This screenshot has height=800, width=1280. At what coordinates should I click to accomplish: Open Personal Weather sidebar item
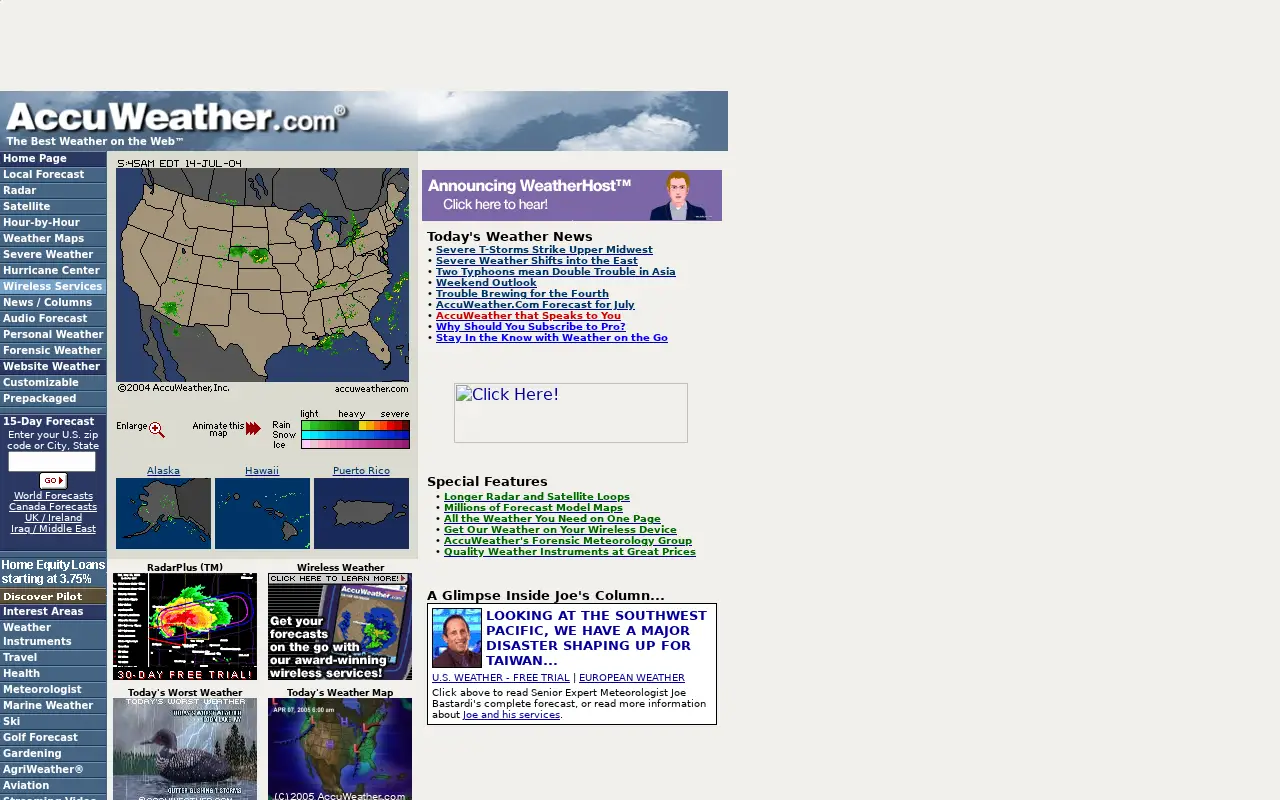point(53,335)
